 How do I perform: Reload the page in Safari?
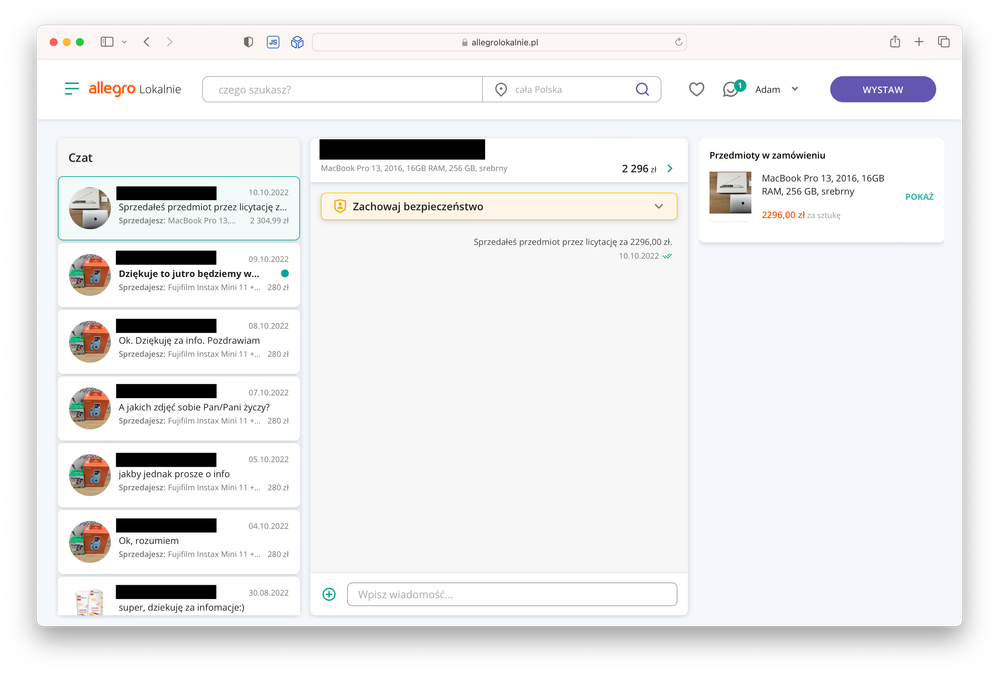point(679,42)
